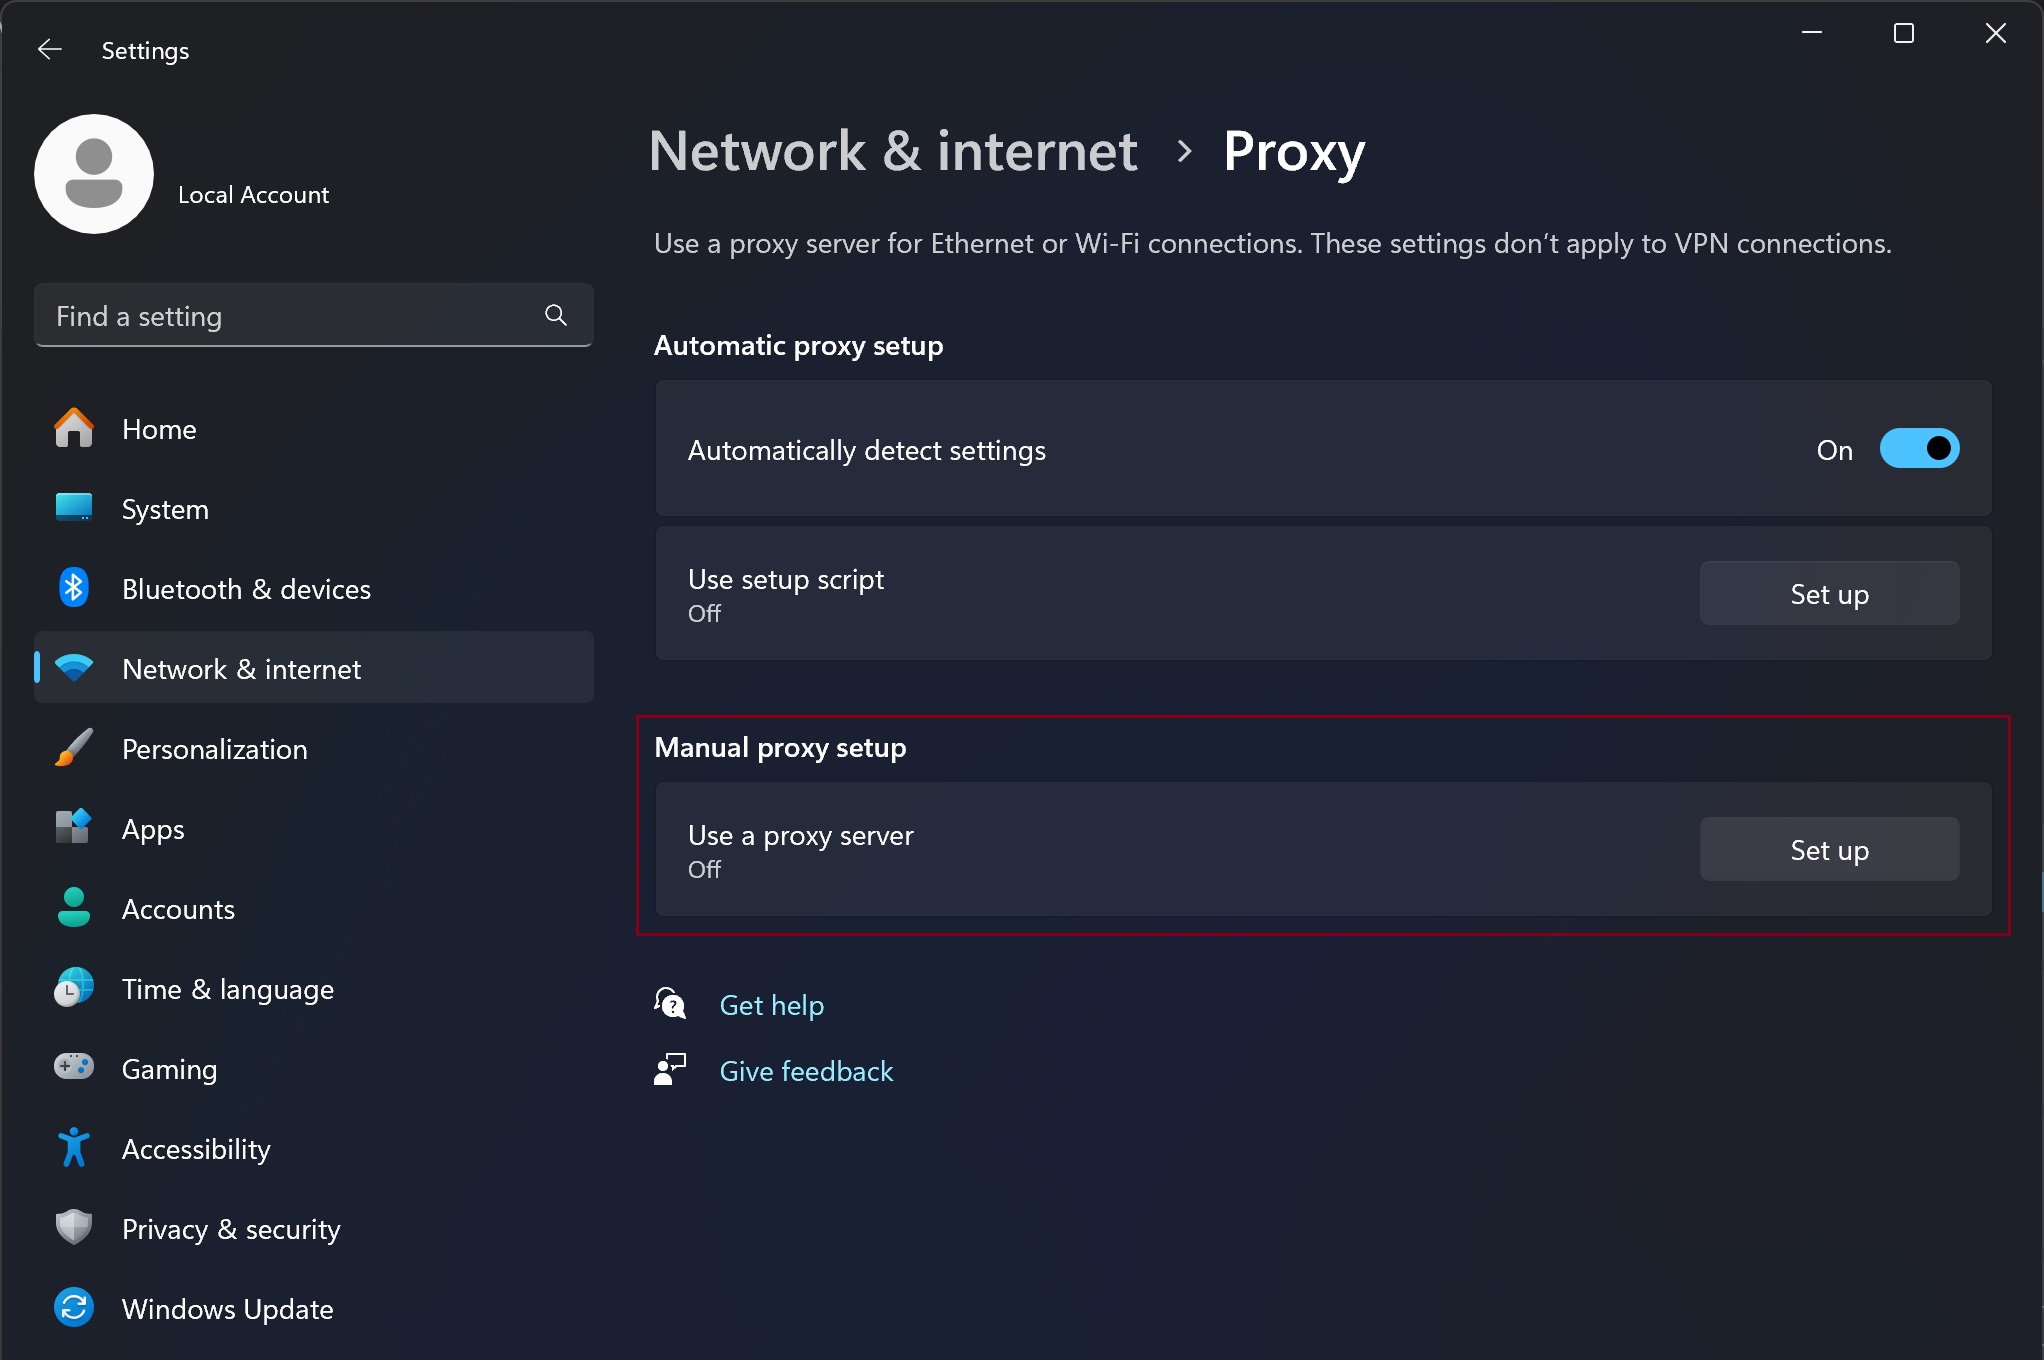Disable Automatically detect settings toggle
The width and height of the screenshot is (2044, 1360).
tap(1918, 449)
